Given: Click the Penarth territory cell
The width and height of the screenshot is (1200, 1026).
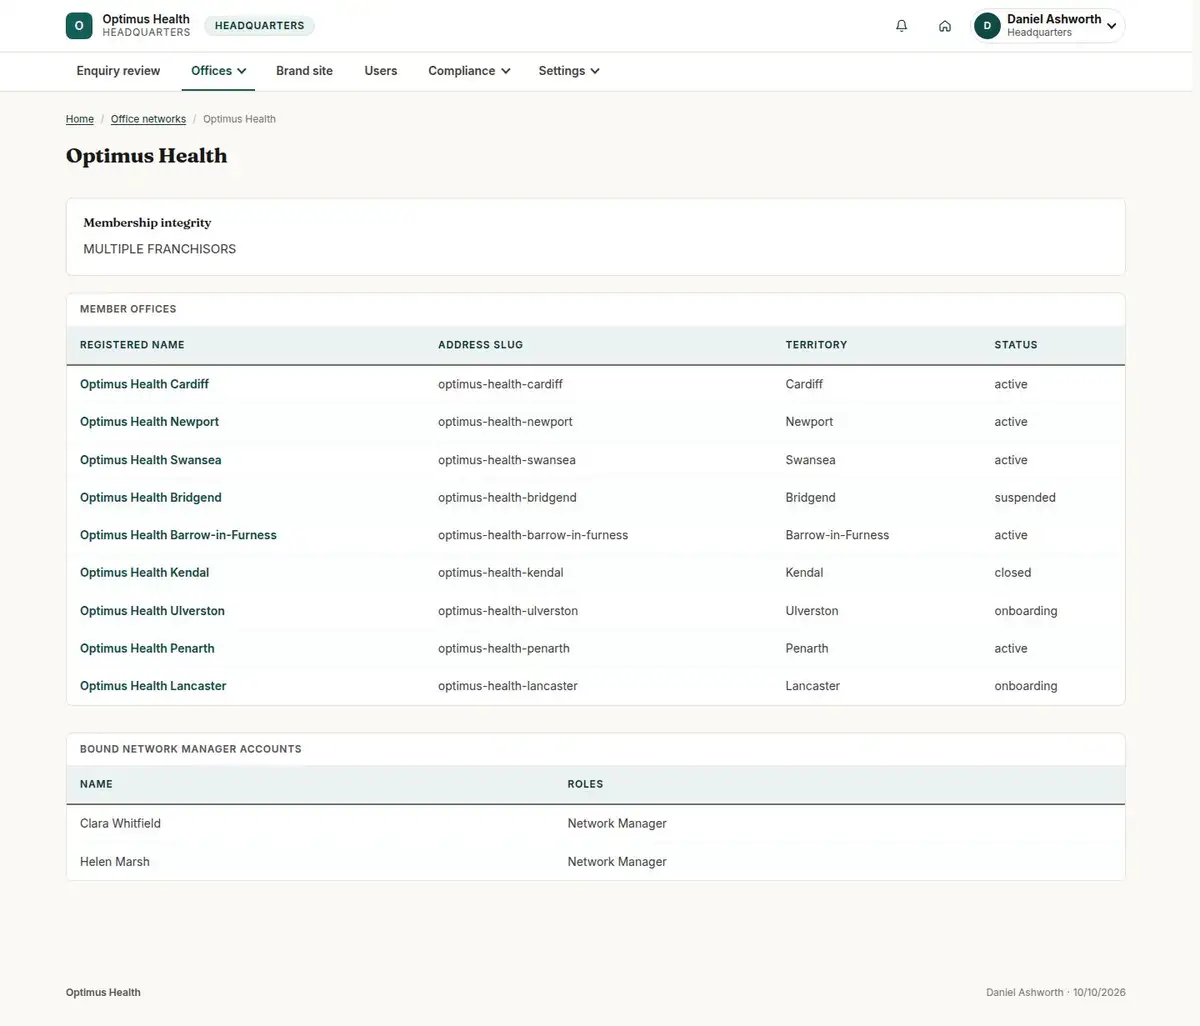Looking at the screenshot, I should tap(807, 648).
